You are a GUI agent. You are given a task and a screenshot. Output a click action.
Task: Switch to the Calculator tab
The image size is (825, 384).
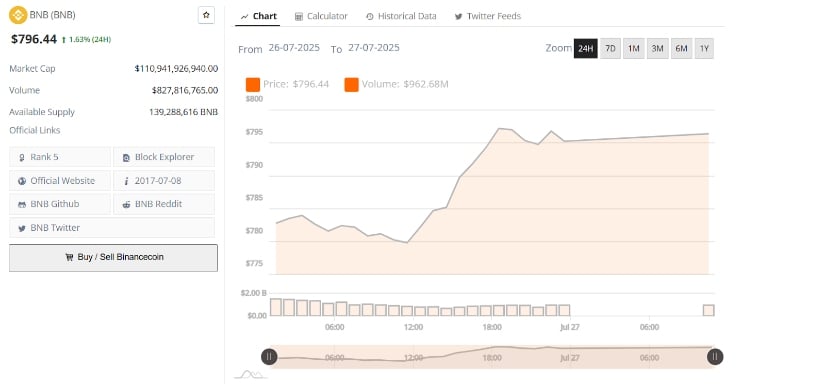coord(321,16)
